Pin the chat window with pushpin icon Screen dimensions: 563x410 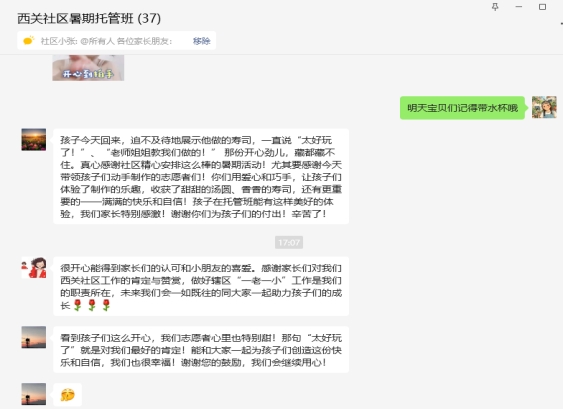point(495,7)
